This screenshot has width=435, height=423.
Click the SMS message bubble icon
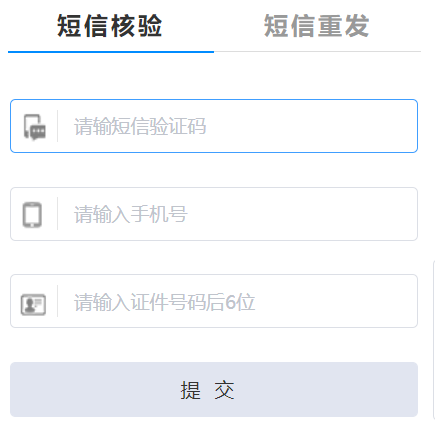35,127
